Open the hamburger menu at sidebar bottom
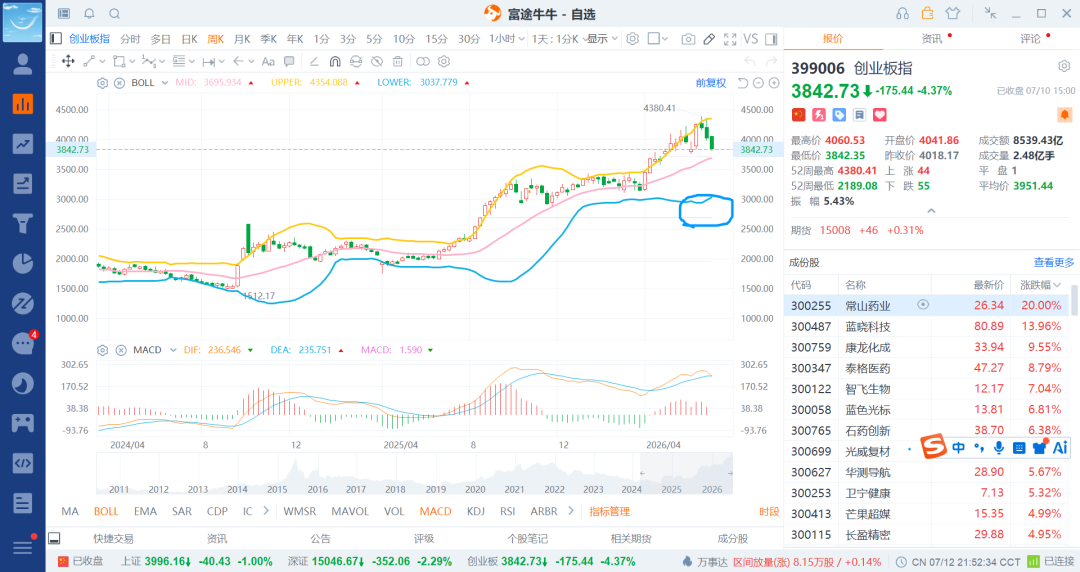Viewport: 1080px width, 572px height. tap(23, 547)
